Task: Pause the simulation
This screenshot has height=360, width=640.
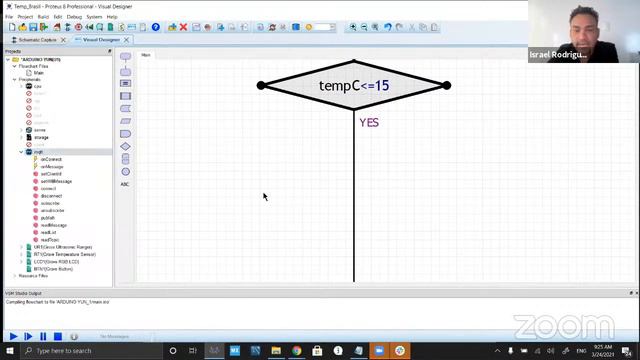Action: tap(43, 336)
